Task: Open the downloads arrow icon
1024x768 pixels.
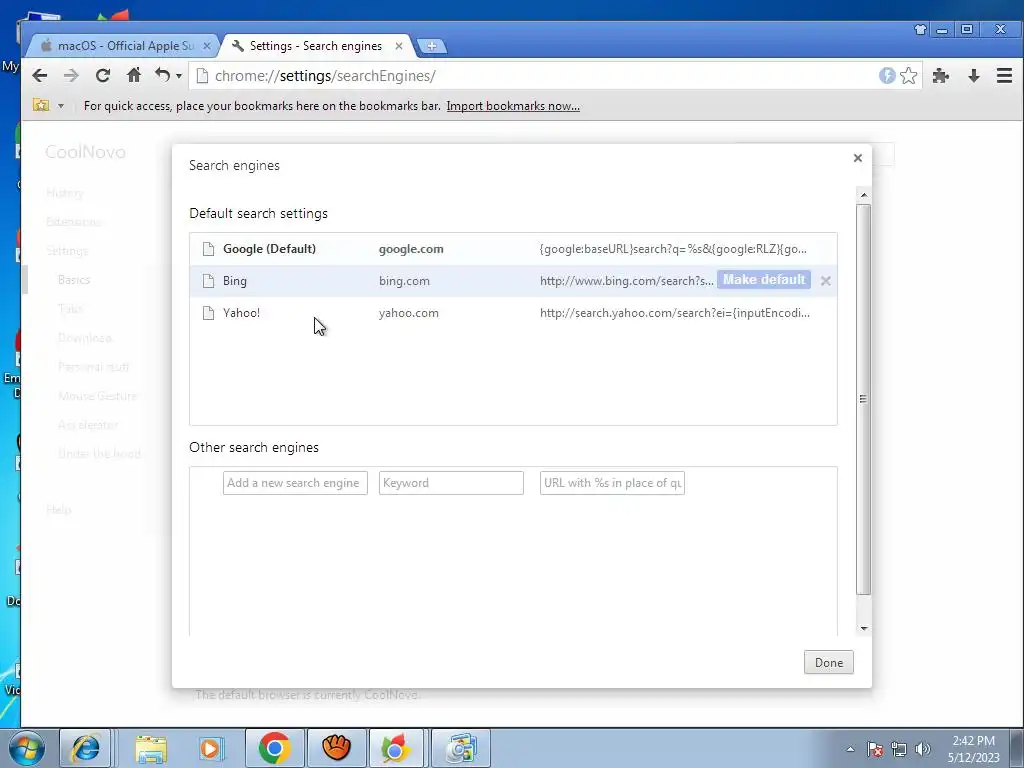Action: point(974,76)
